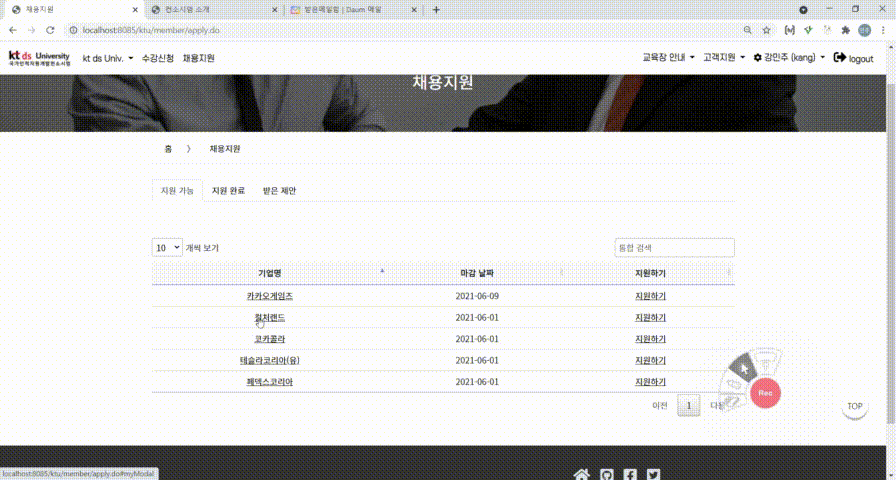The height and width of the screenshot is (480, 896).
Task: Click 지원하기 in the 테슬라코리아(유) row
Action: click(x=650, y=361)
